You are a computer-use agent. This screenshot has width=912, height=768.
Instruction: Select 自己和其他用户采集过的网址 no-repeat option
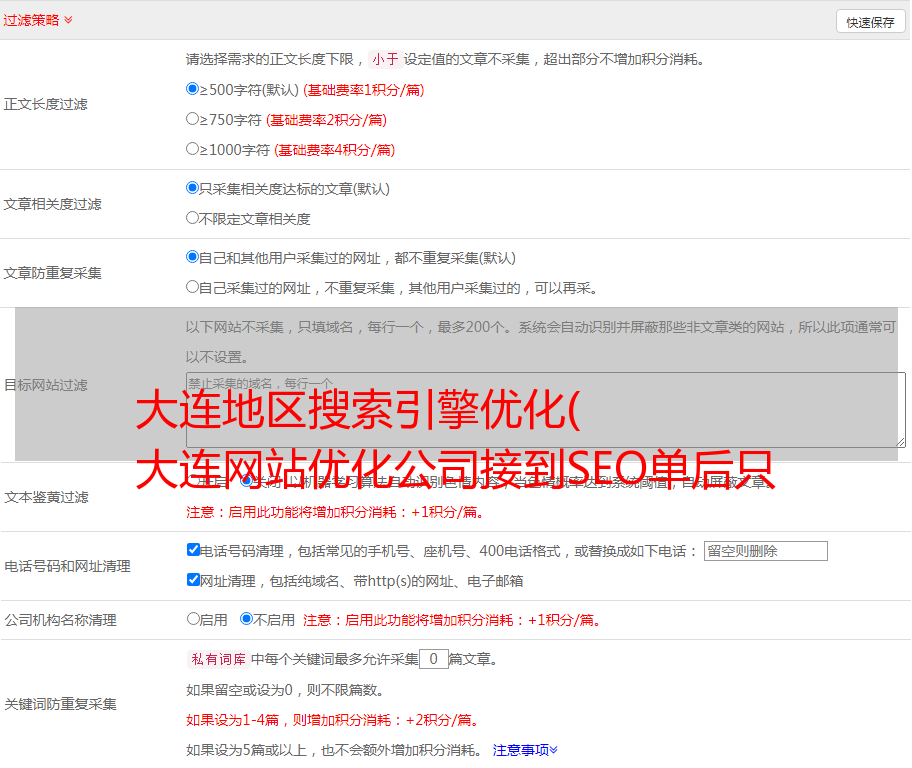tap(192, 257)
